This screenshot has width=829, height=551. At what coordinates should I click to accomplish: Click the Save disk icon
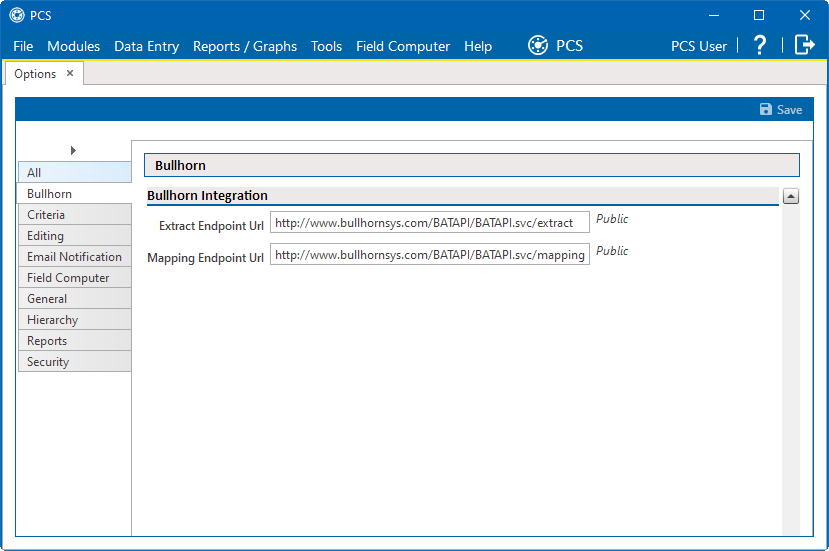coord(766,109)
